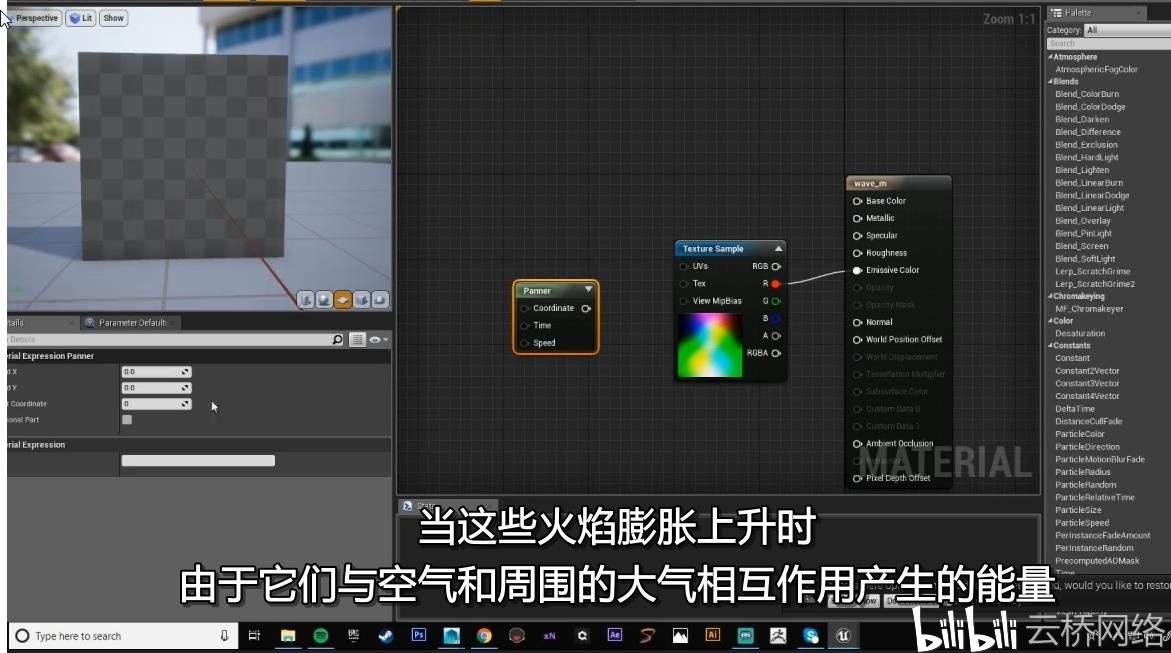The height and width of the screenshot is (653, 1171).
Task: Click the Palette search box
Action: tap(1108, 43)
